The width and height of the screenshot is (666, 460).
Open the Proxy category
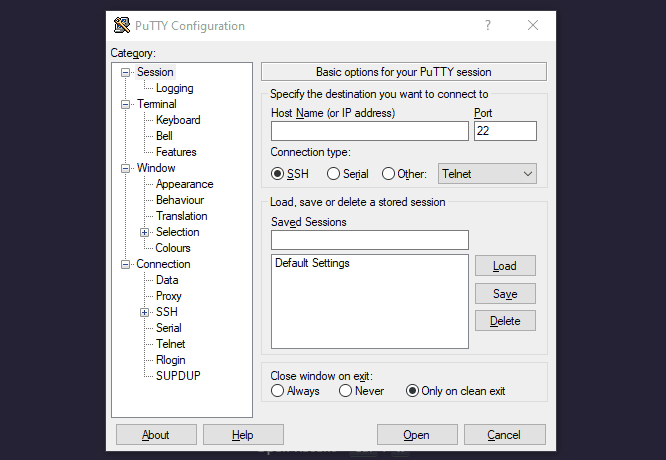point(169,296)
